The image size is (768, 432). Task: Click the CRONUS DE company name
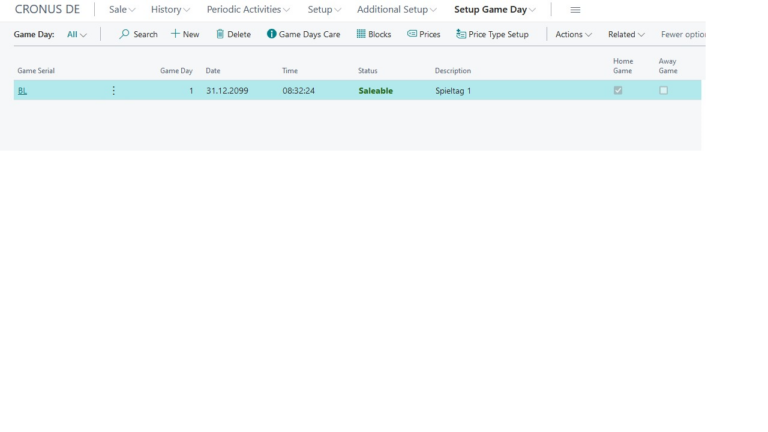[x=47, y=10]
